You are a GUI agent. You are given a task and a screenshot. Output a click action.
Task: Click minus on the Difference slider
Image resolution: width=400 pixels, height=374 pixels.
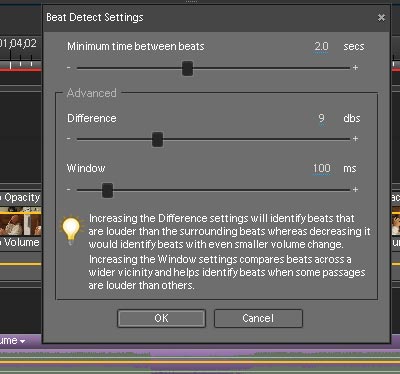(x=69, y=139)
